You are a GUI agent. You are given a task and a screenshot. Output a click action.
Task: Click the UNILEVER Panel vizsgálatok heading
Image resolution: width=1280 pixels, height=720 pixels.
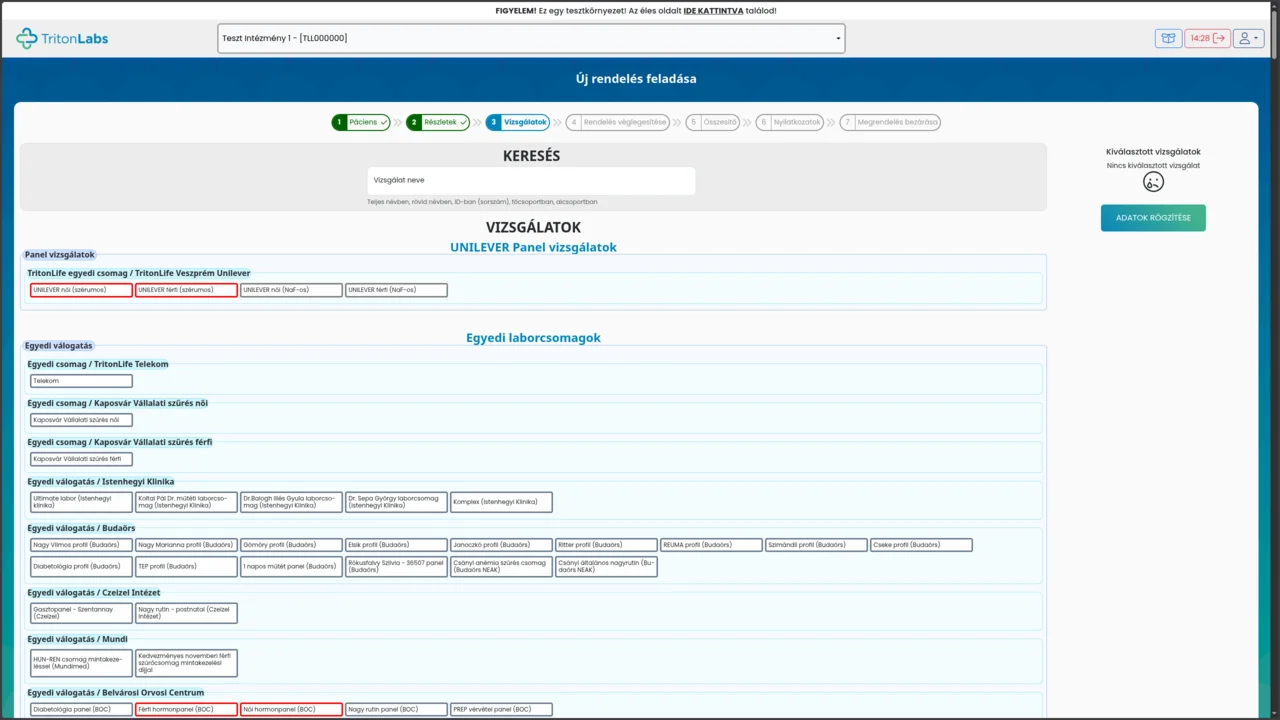tap(533, 247)
